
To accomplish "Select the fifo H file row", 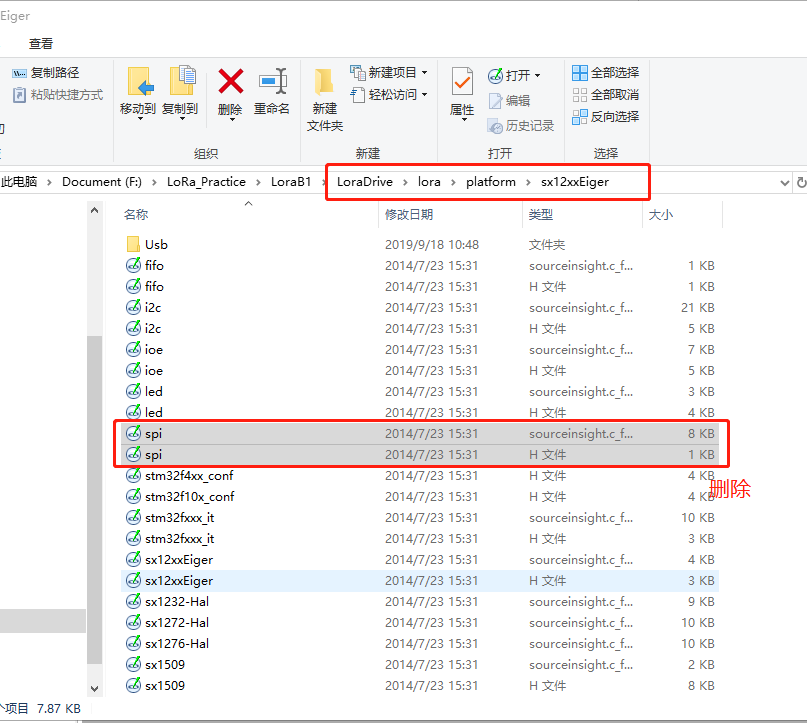I will click(x=420, y=287).
